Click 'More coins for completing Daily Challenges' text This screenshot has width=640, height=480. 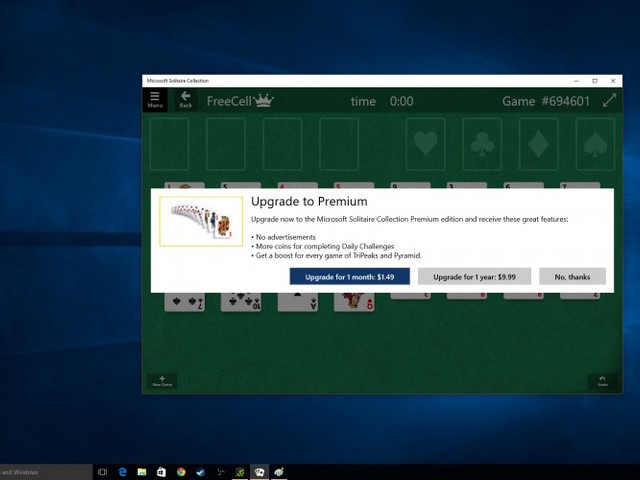(x=325, y=246)
